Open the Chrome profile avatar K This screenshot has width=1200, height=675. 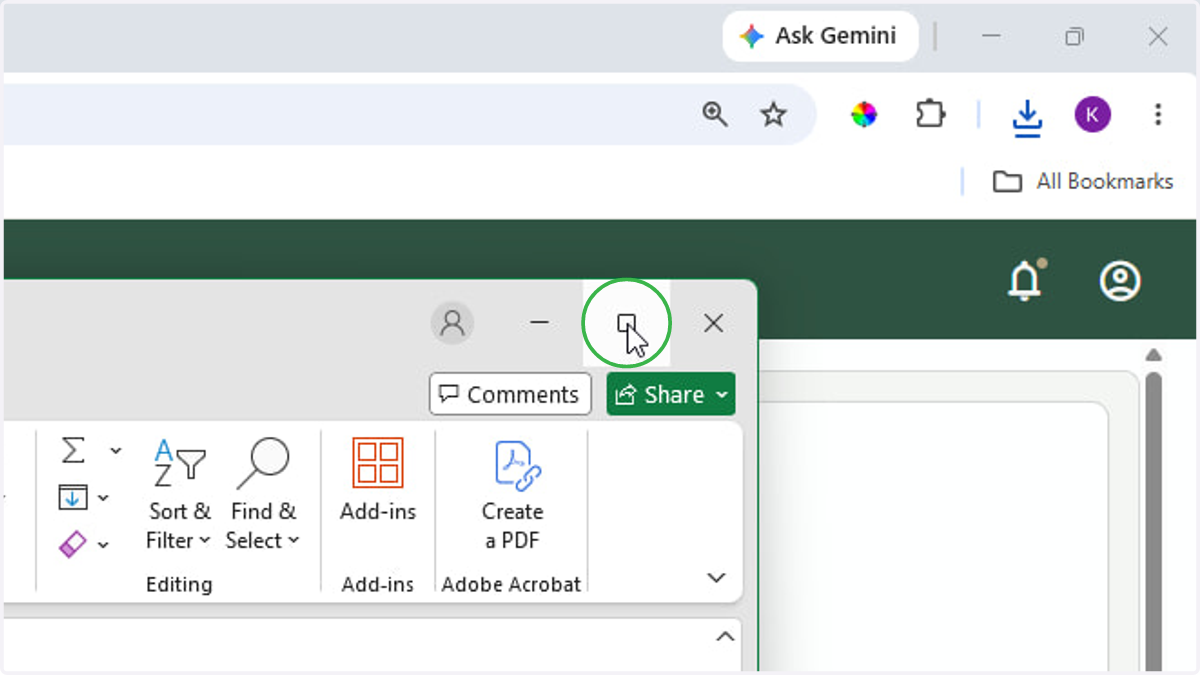pyautogui.click(x=1093, y=115)
